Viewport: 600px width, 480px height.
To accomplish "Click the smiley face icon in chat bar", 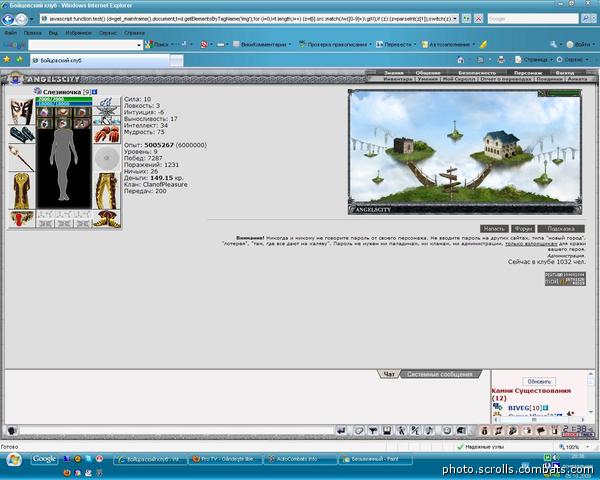I will (x=447, y=431).
